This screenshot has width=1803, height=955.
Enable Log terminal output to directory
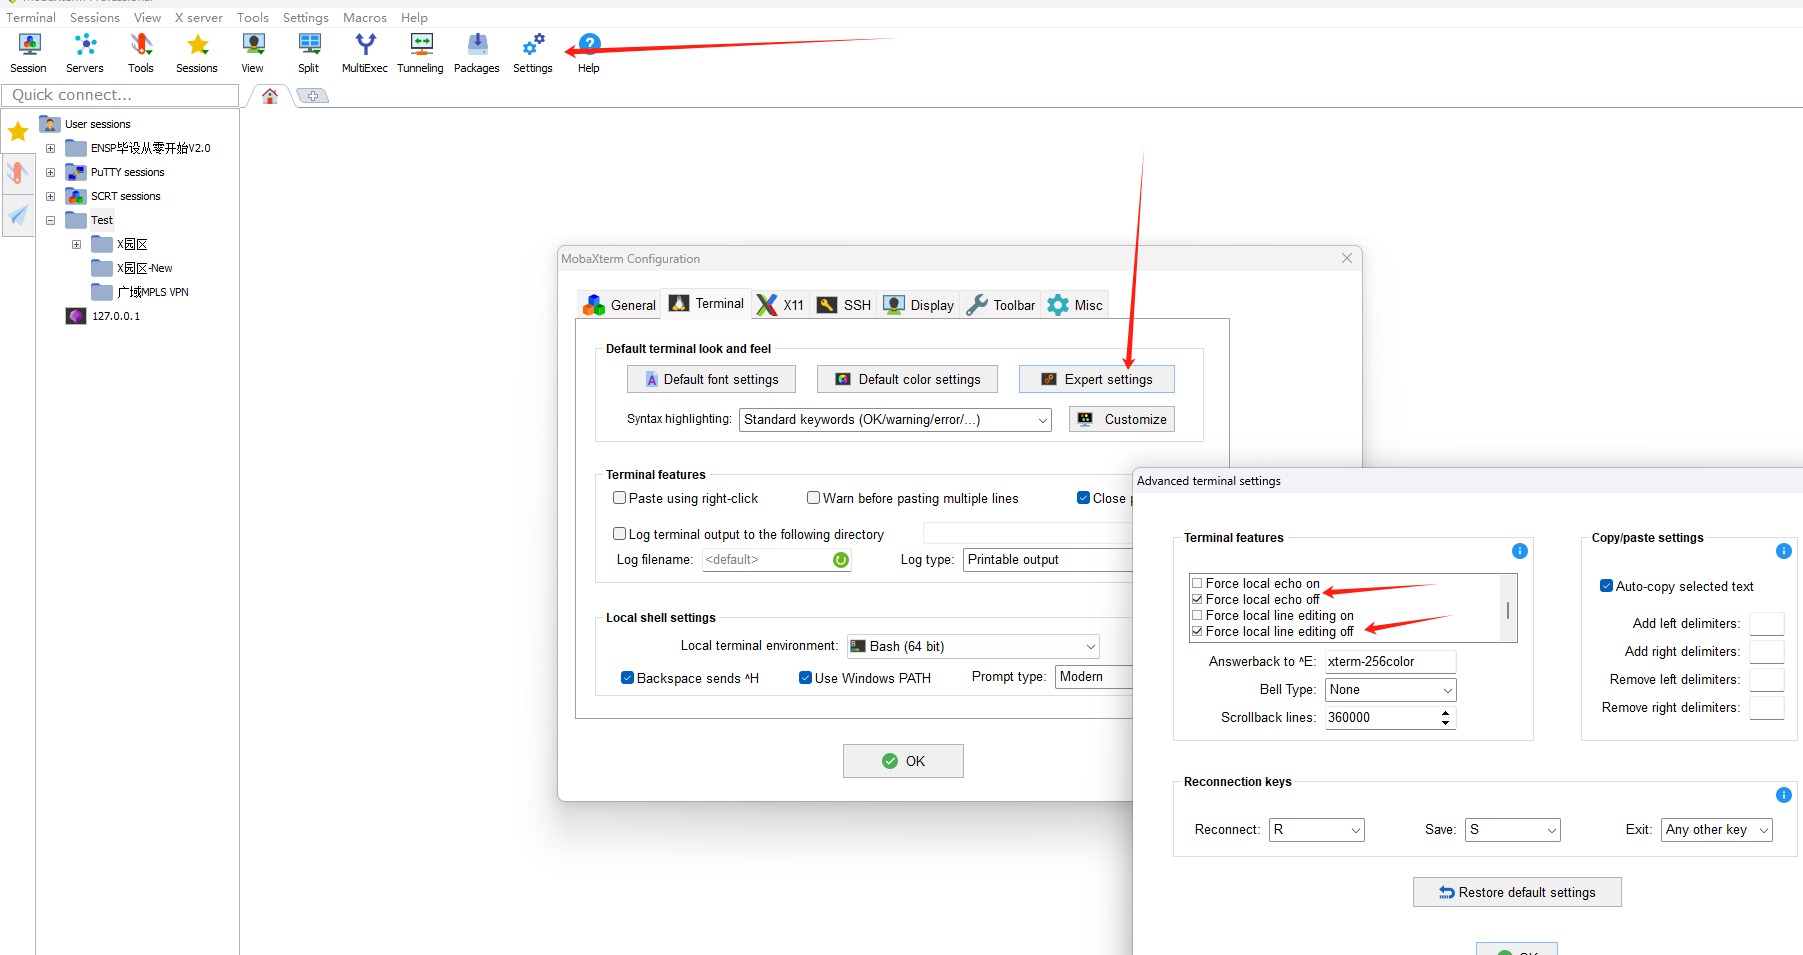click(620, 534)
